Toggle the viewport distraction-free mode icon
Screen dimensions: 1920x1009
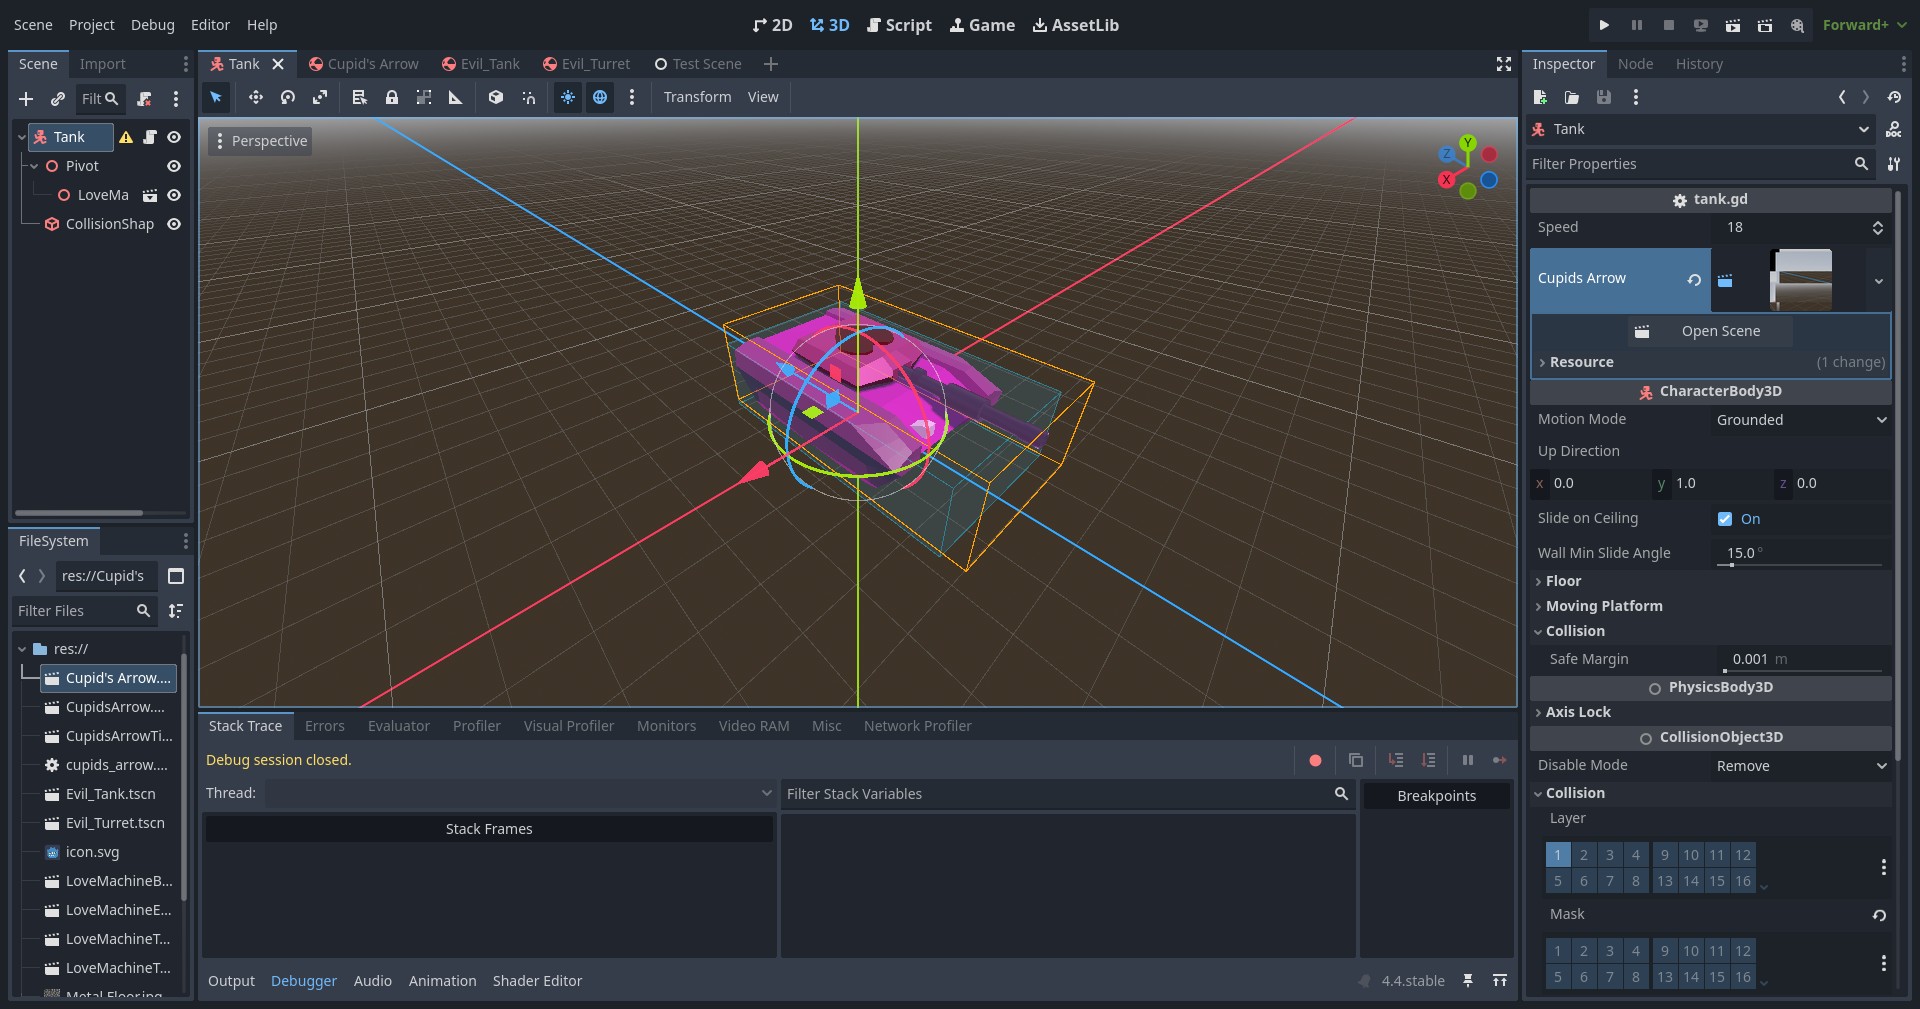pyautogui.click(x=1503, y=64)
